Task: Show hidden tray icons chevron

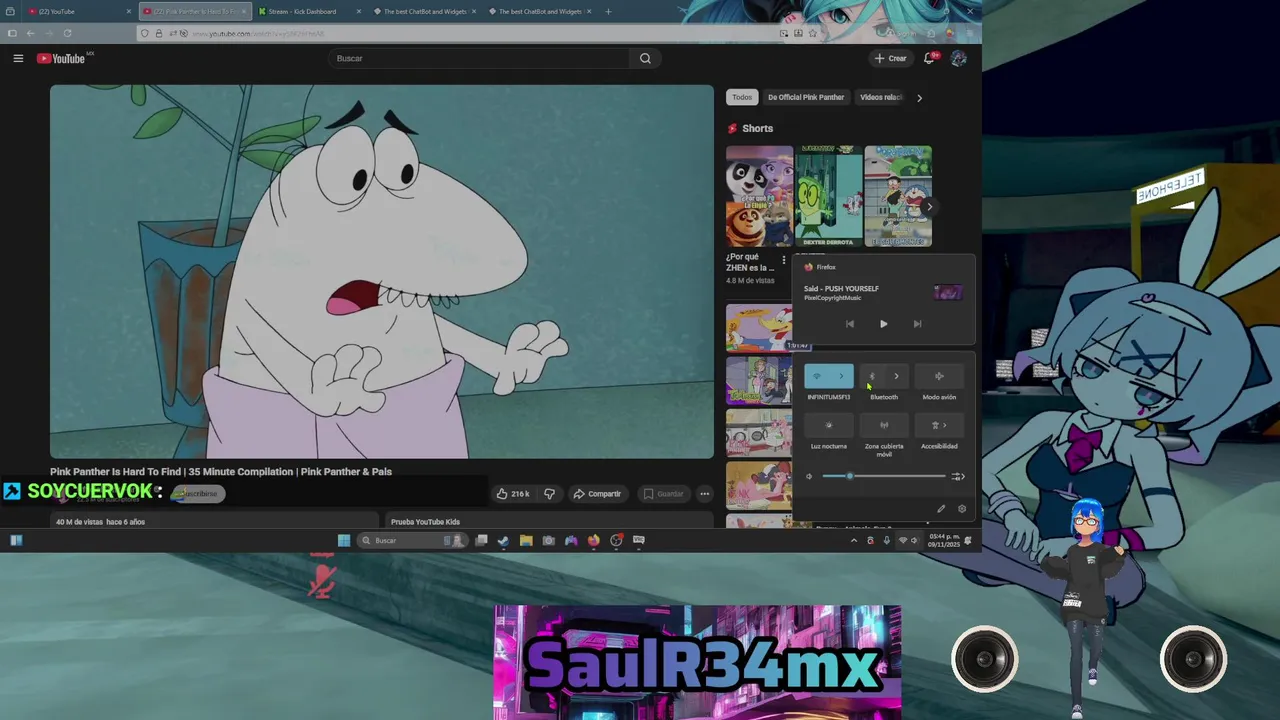Action: pos(853,540)
